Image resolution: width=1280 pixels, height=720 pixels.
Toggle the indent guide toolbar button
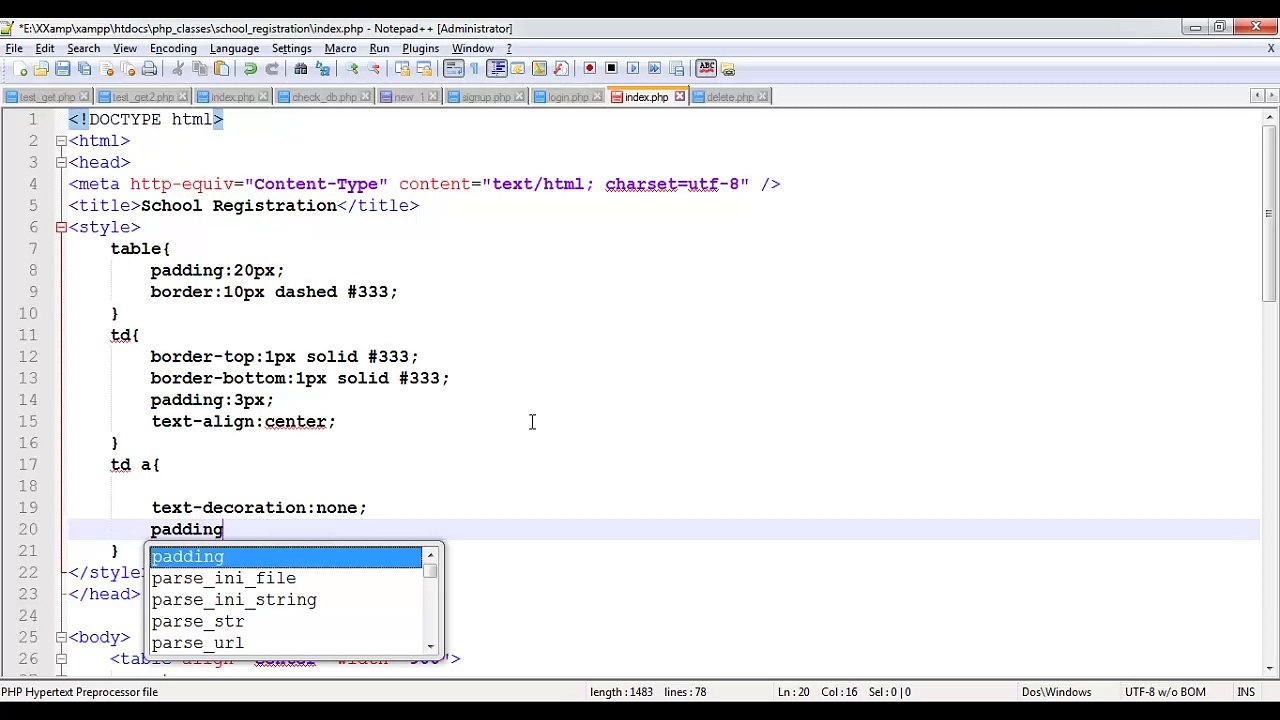(x=496, y=69)
